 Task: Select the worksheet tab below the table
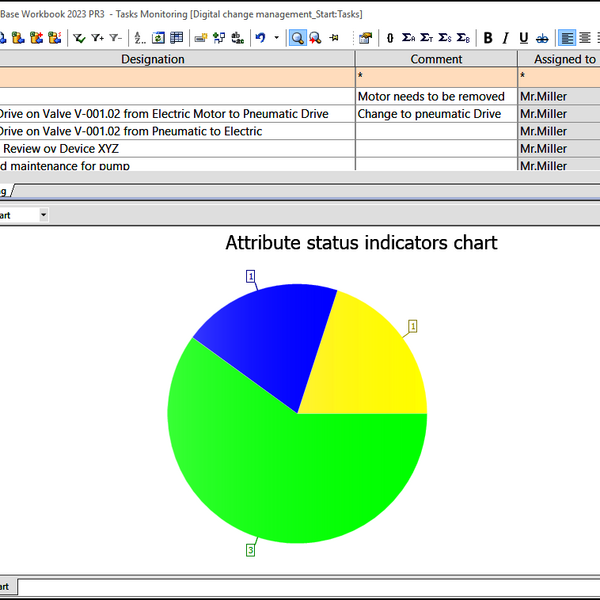[x=5, y=190]
